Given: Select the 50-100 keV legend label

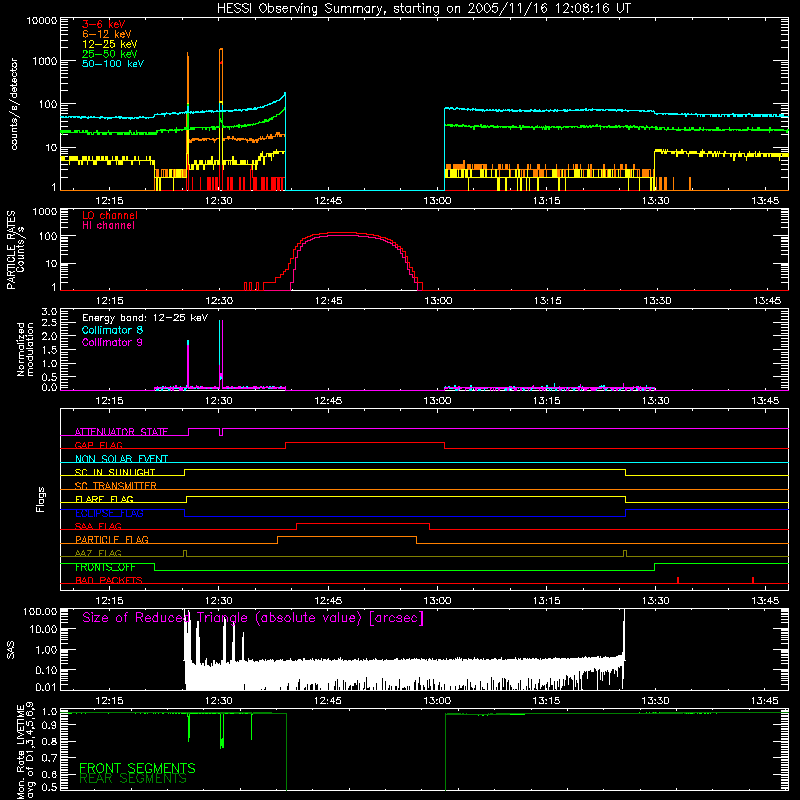Looking at the screenshot, I should coord(113,64).
